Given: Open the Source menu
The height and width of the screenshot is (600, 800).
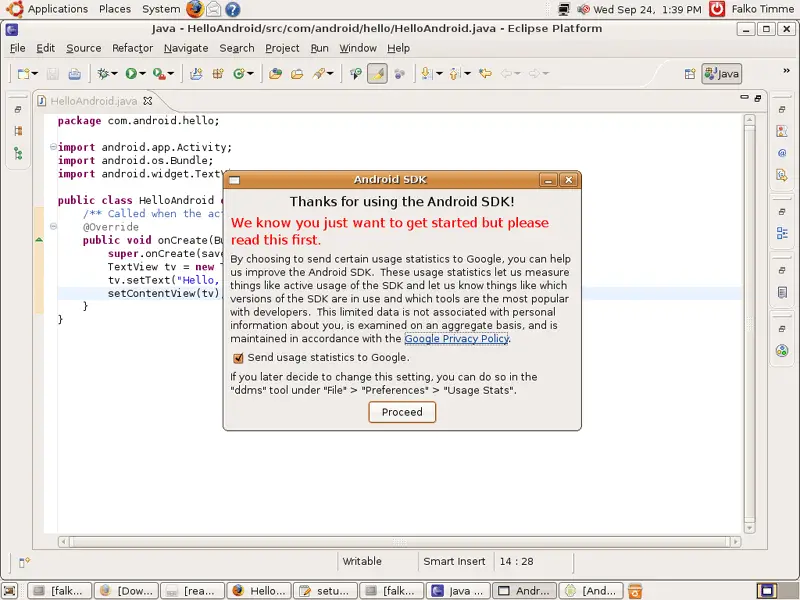Looking at the screenshot, I should click(x=84, y=48).
